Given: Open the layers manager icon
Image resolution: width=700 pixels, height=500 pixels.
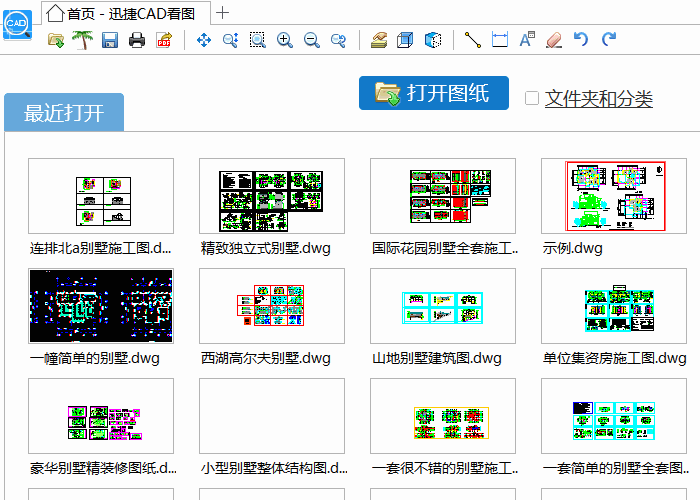Looking at the screenshot, I should pyautogui.click(x=379, y=40).
